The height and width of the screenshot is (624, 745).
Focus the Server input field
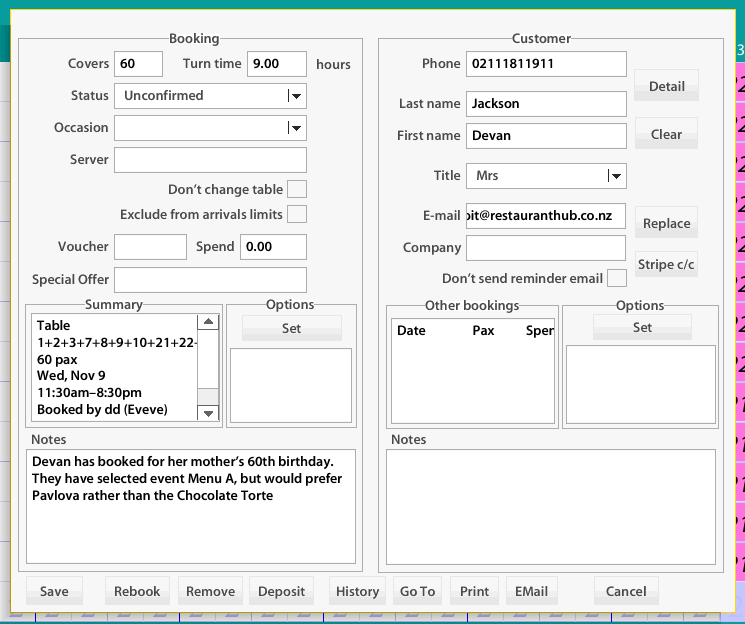click(210, 160)
